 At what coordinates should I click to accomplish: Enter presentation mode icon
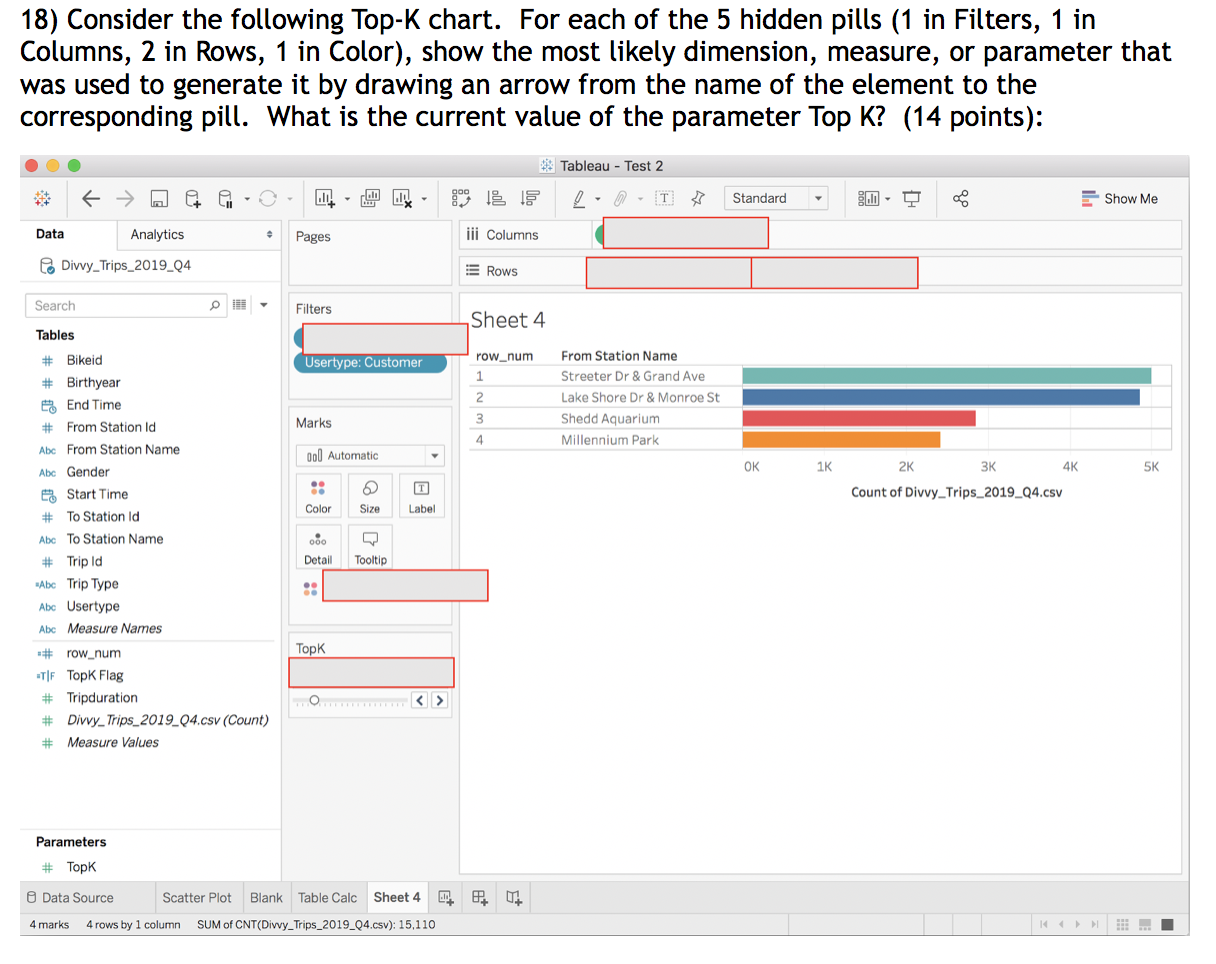911,198
